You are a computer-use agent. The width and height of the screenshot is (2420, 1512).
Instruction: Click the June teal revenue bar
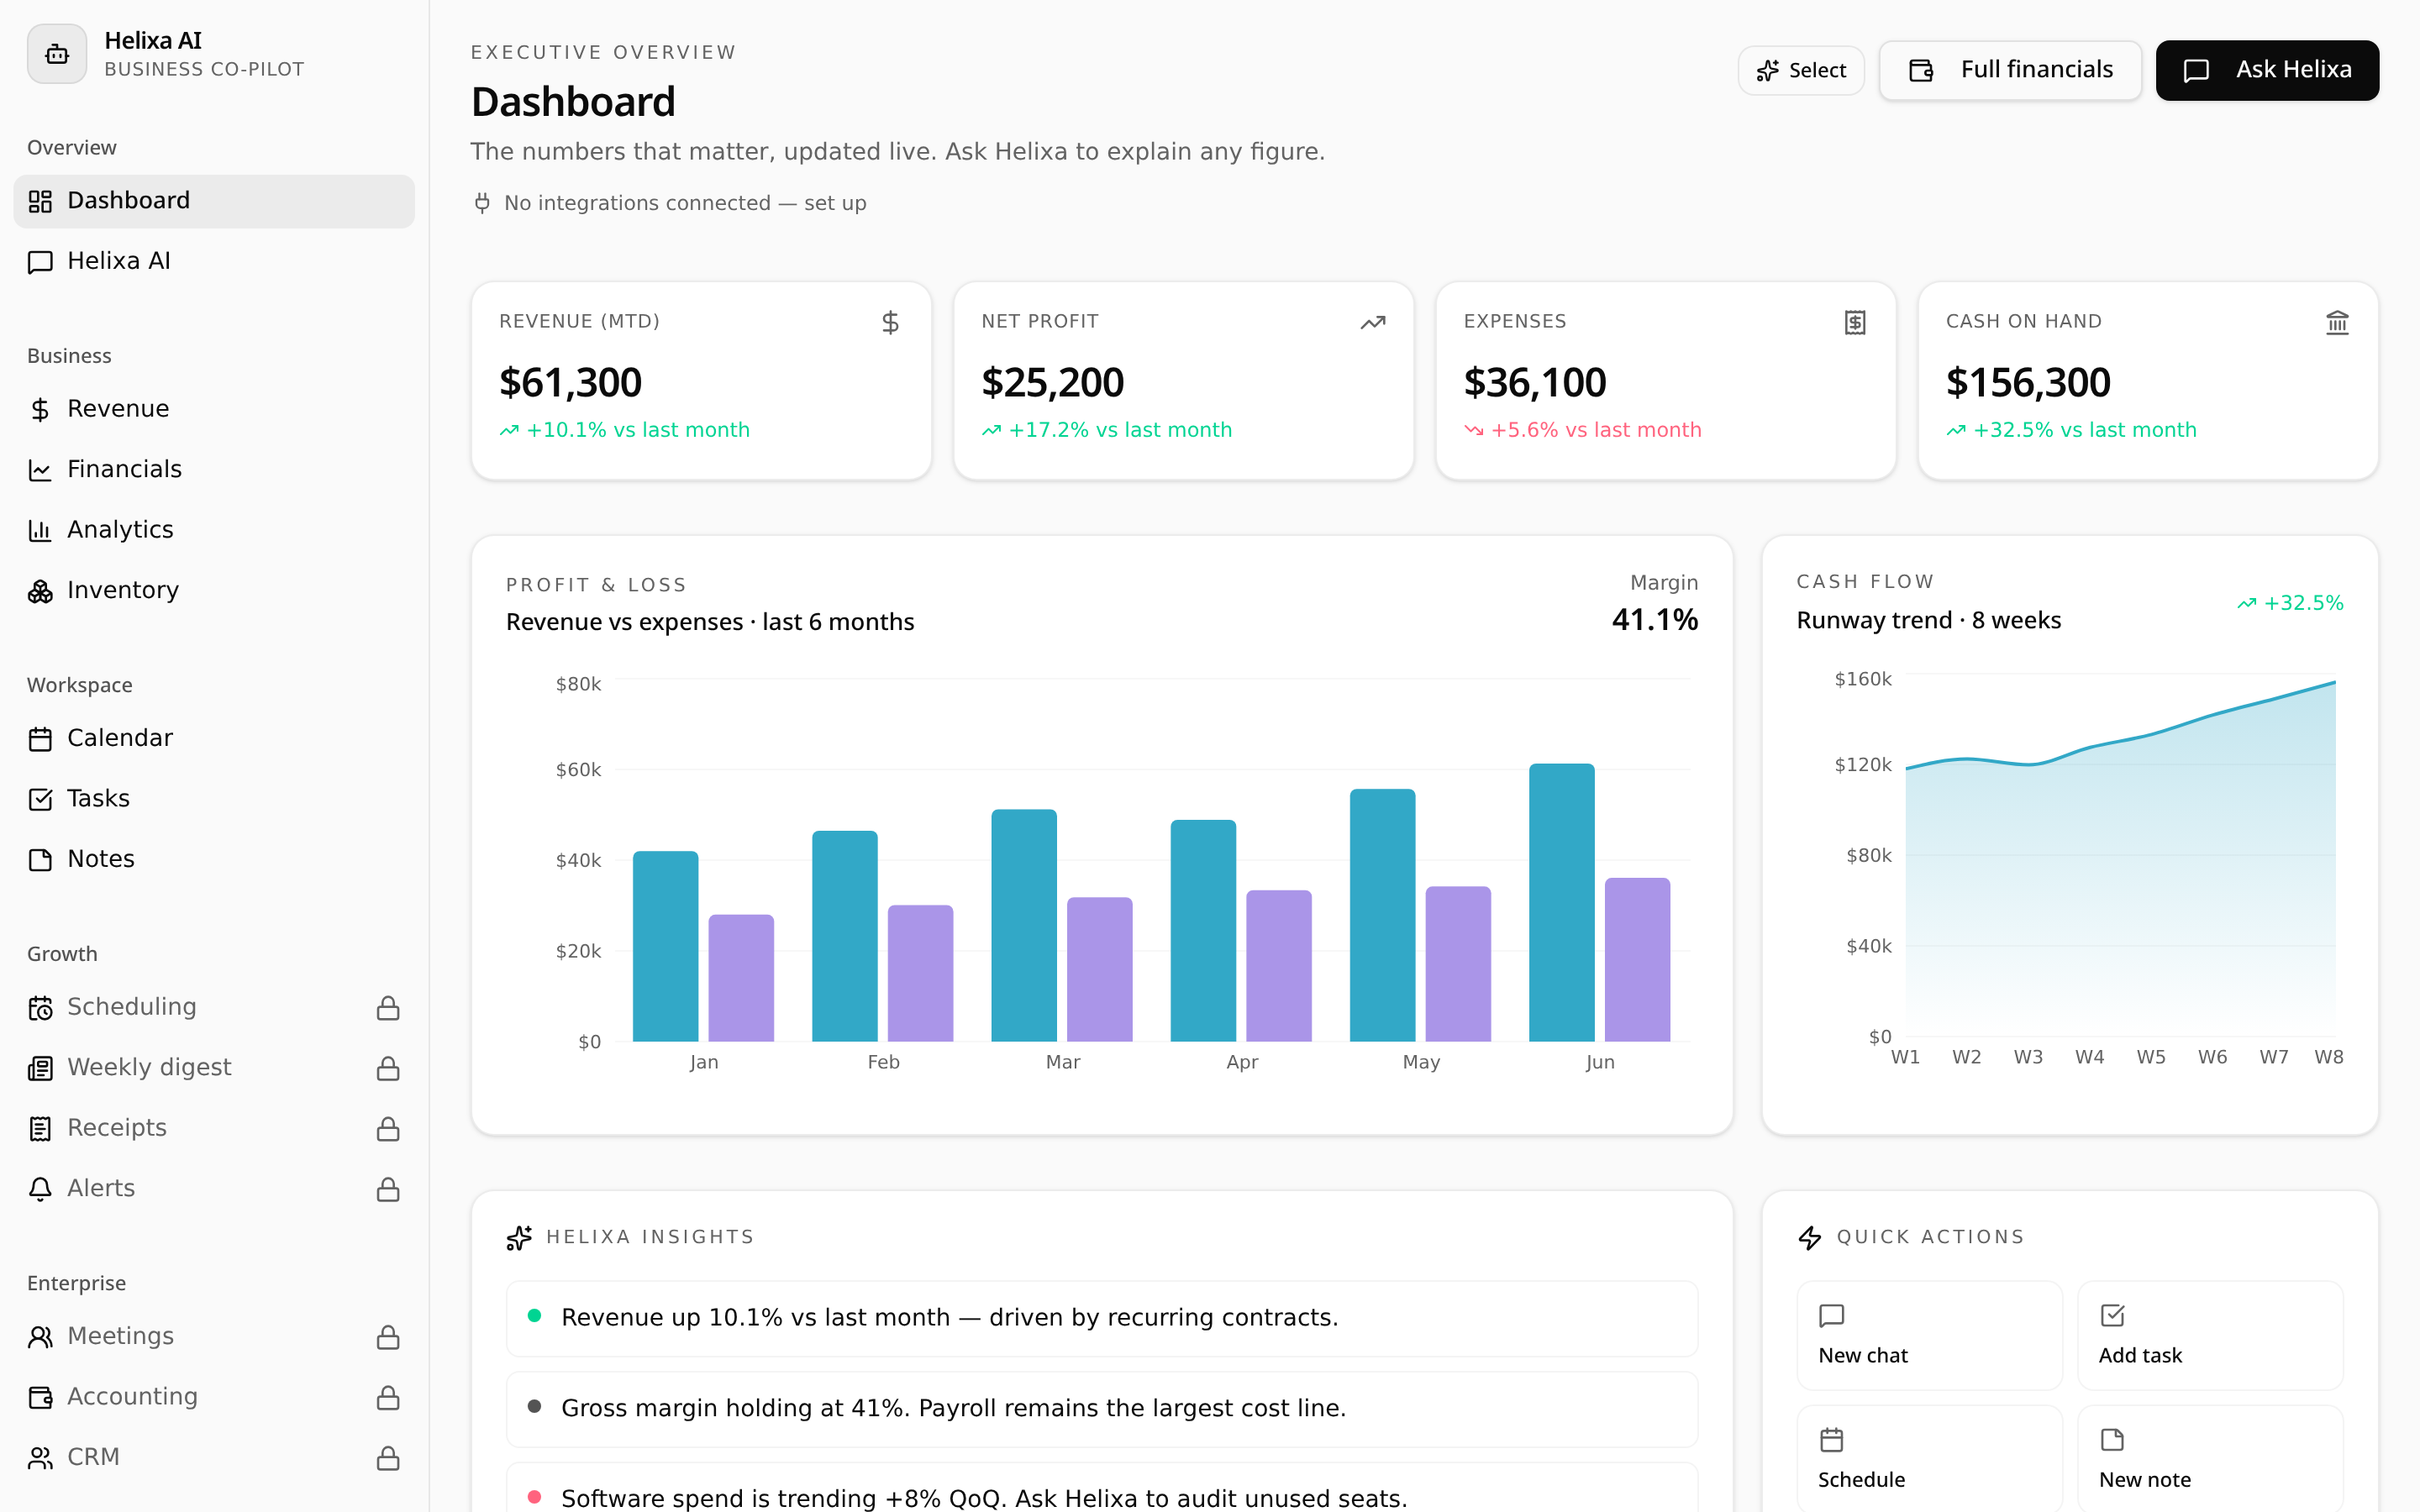point(1561,903)
